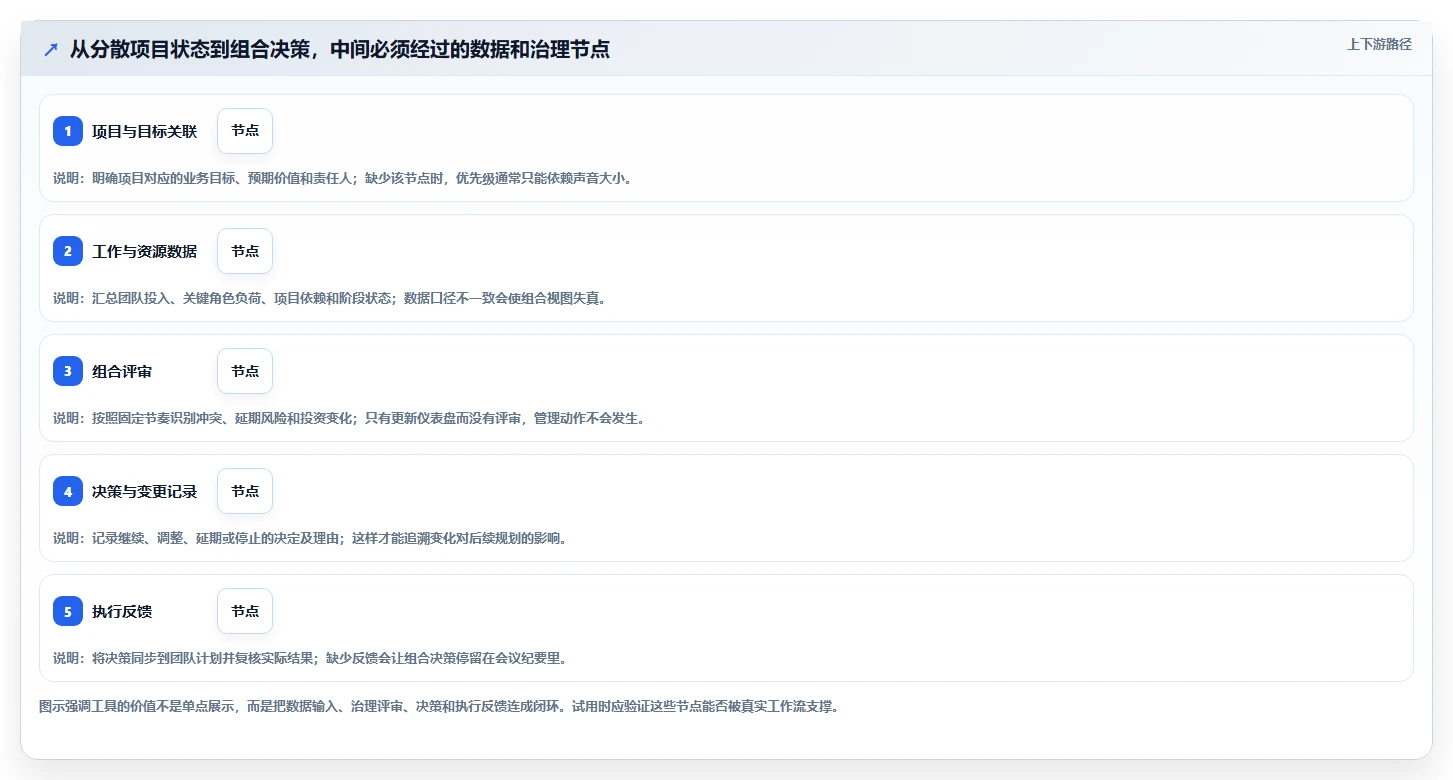Screen dimensions: 1453x780
Task: Select the number 5 step badge
Action: (68, 611)
